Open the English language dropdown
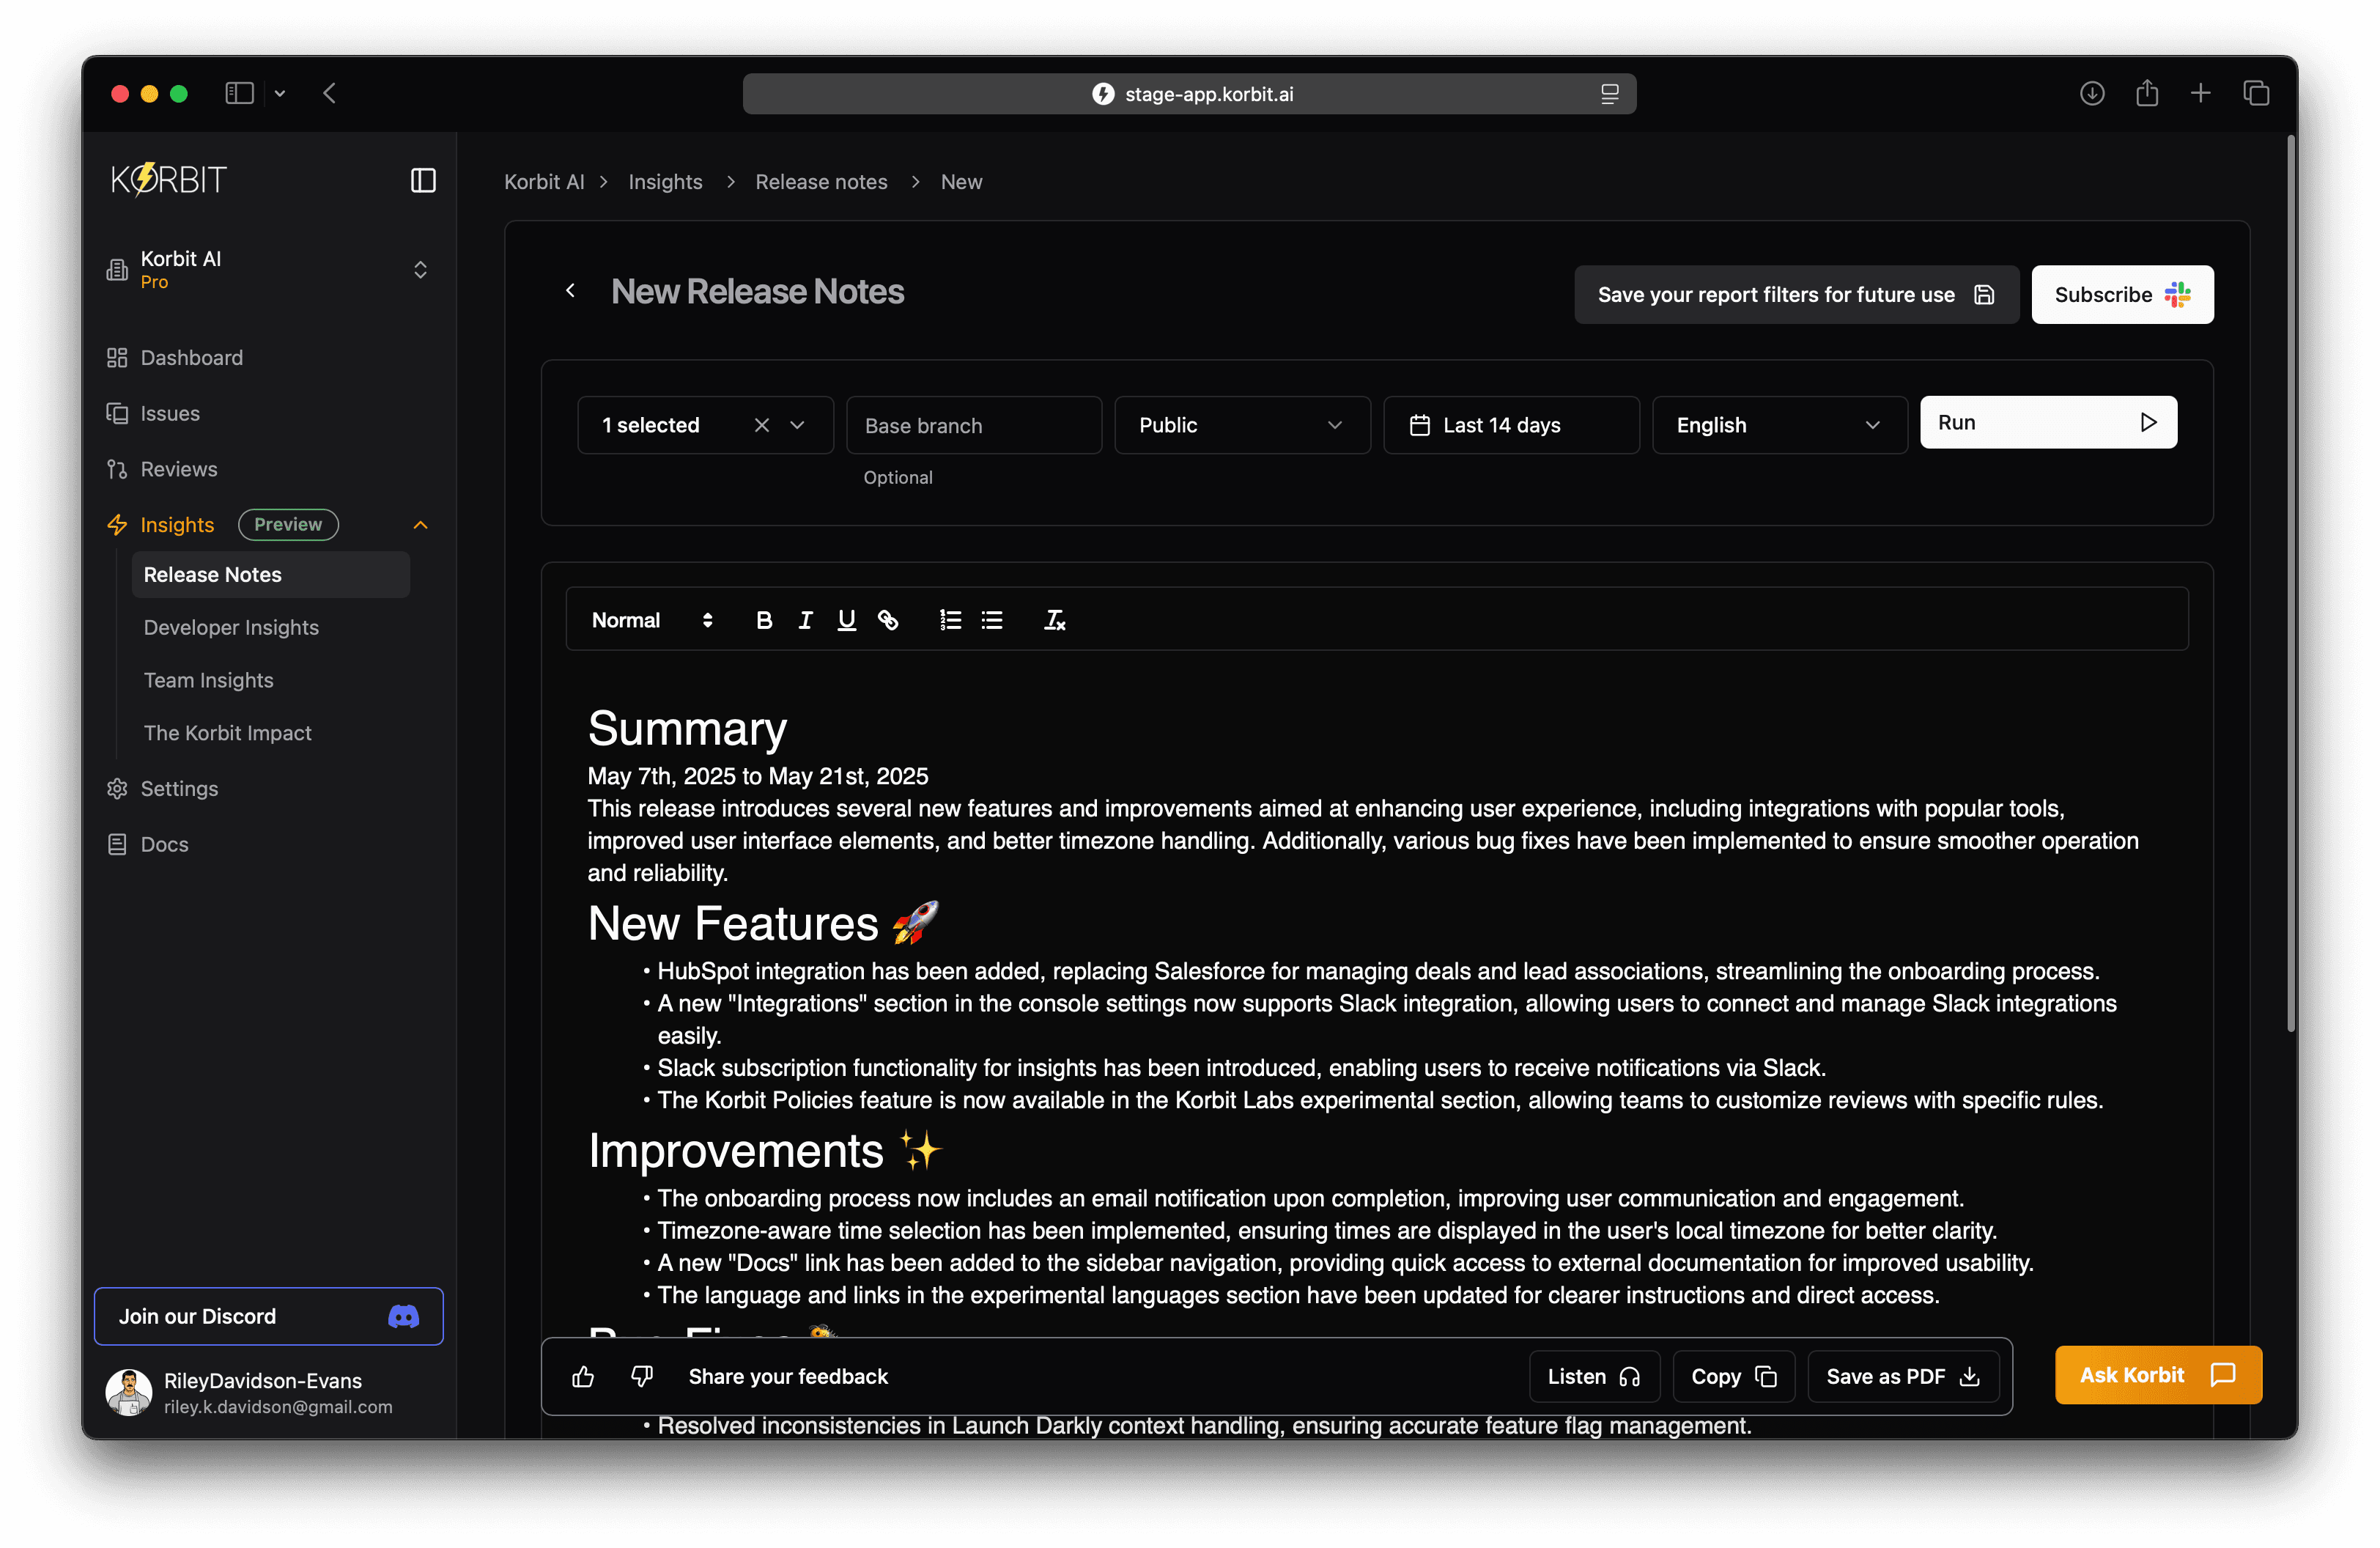Viewport: 2380px width, 1548px height. 1779,425
